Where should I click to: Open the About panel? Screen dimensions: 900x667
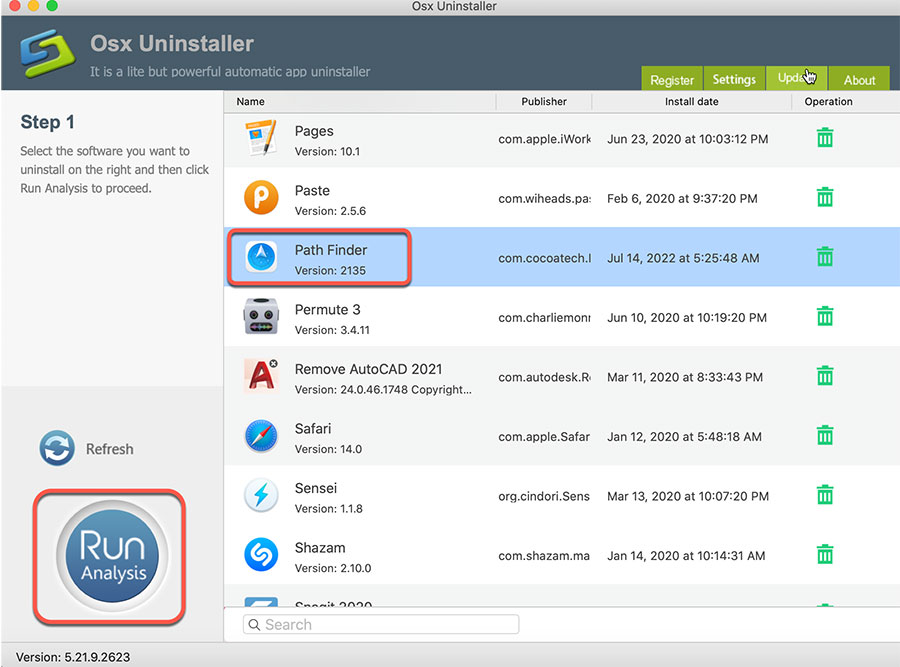(x=859, y=79)
